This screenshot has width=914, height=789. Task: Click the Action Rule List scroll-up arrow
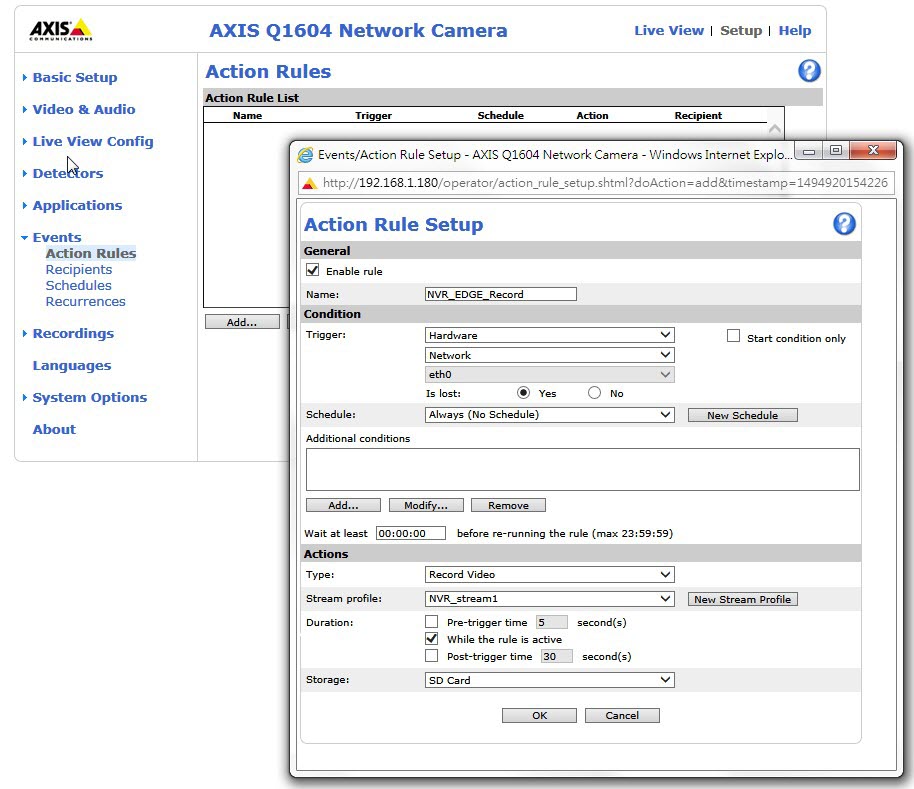[x=775, y=129]
